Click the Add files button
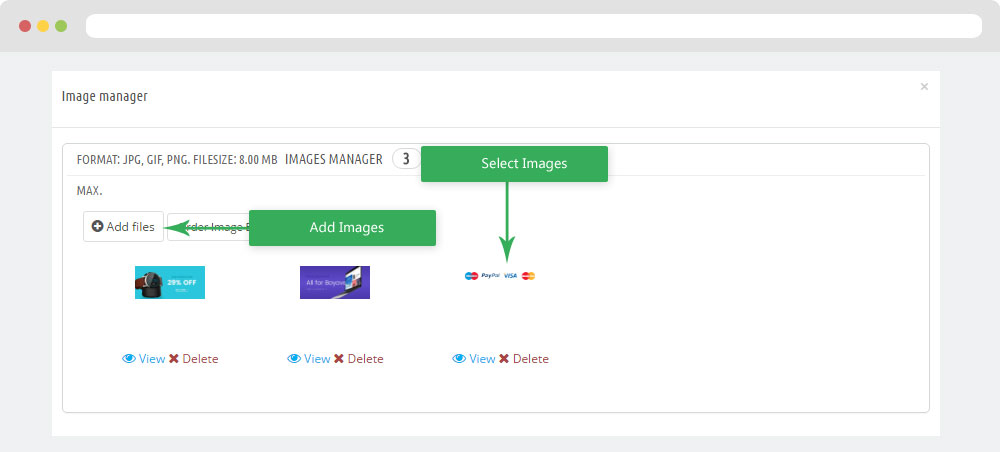The width and height of the screenshot is (1000, 452). pyautogui.click(x=123, y=226)
